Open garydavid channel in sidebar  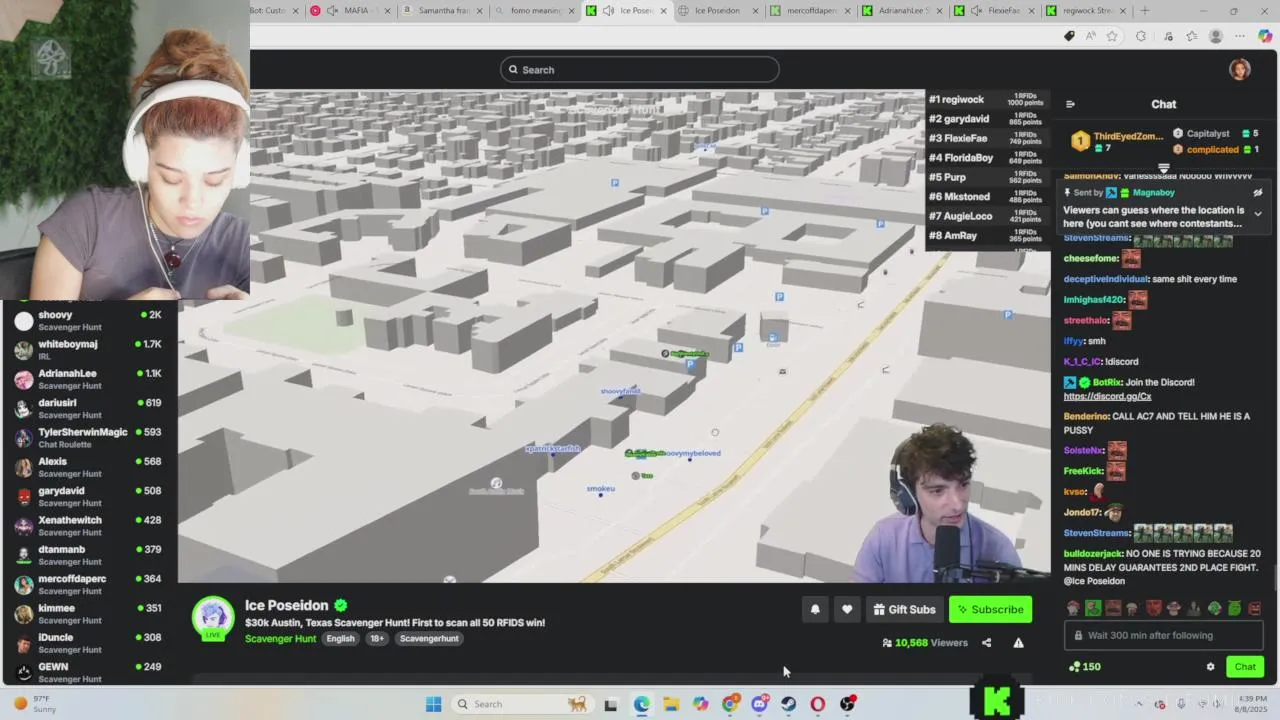point(89,496)
